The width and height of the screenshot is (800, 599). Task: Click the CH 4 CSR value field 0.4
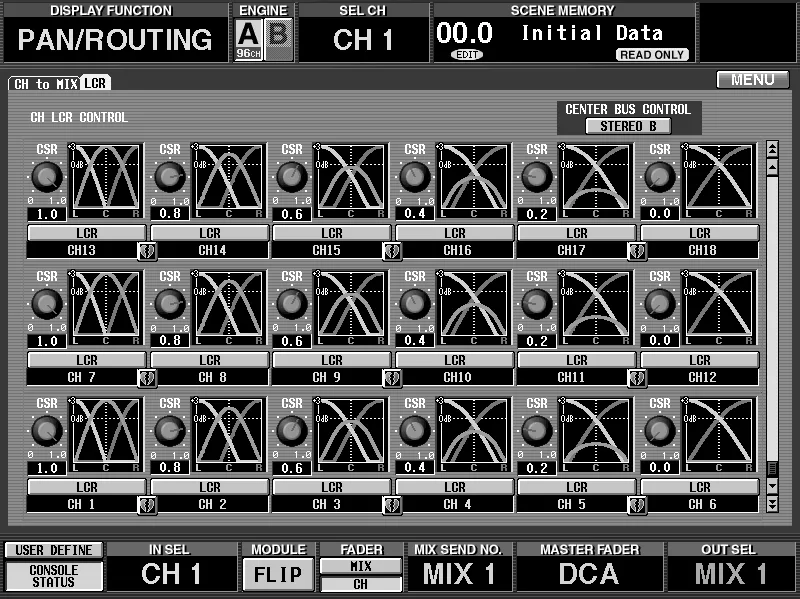pyautogui.click(x=414, y=467)
